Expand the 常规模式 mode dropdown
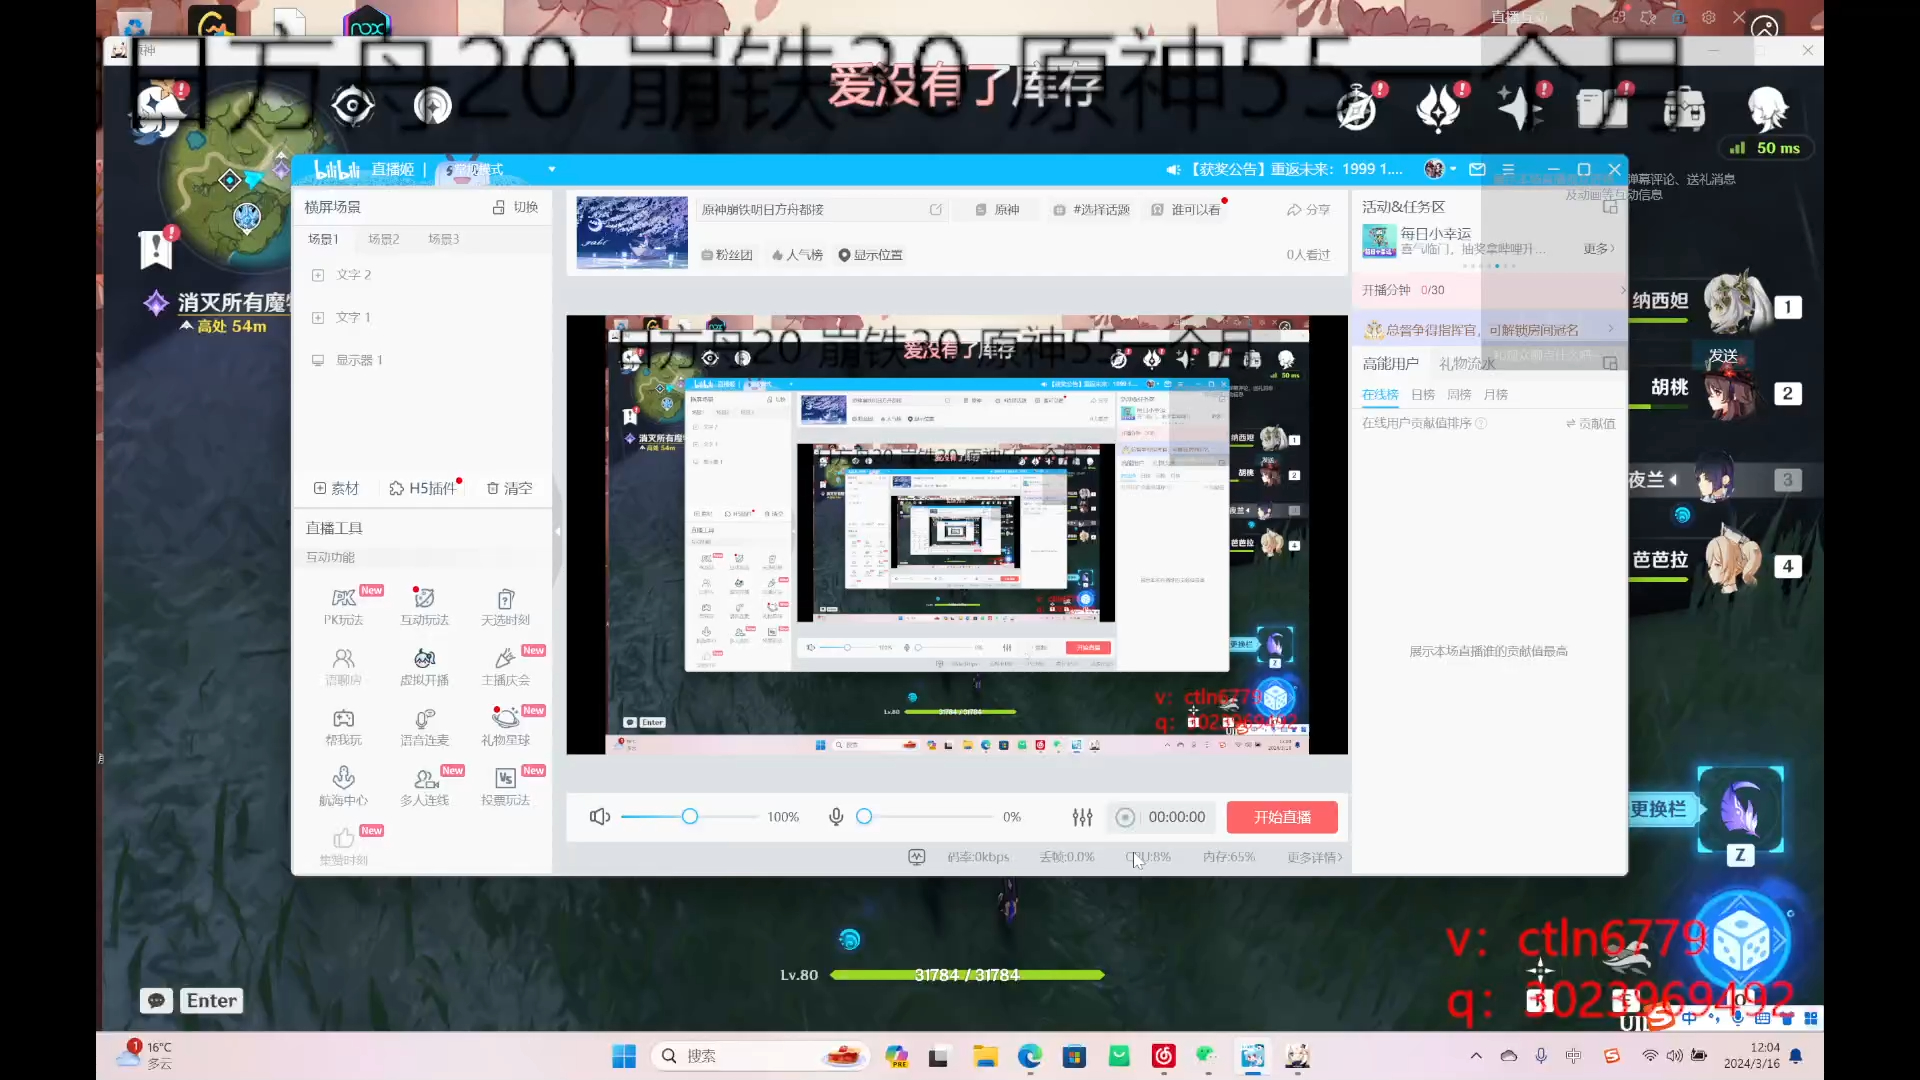This screenshot has height=1080, width=1920. [x=551, y=169]
